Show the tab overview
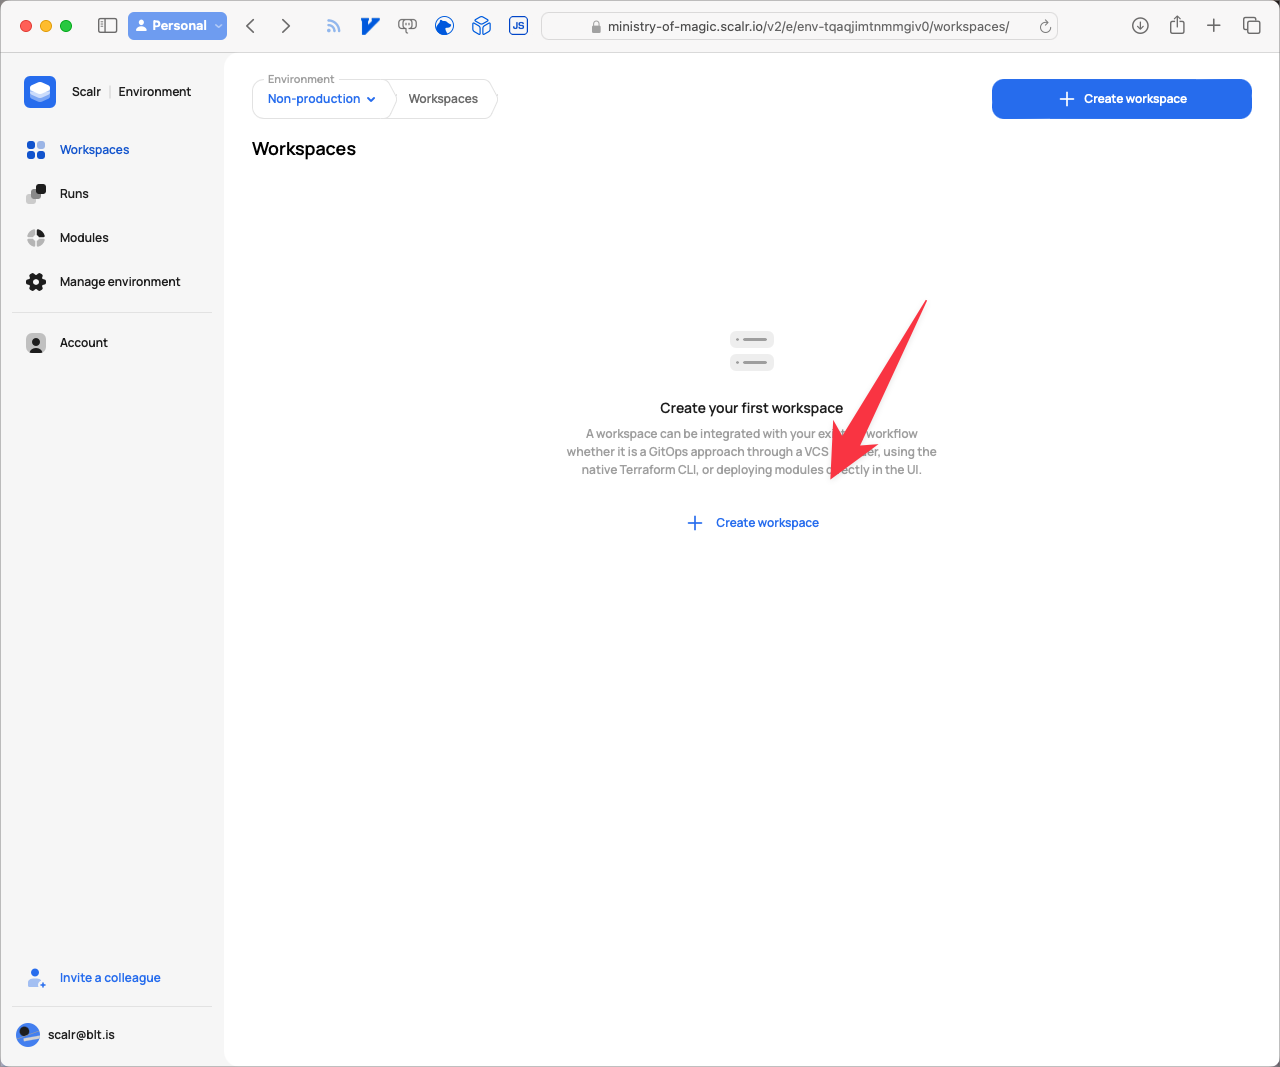 coord(1251,26)
